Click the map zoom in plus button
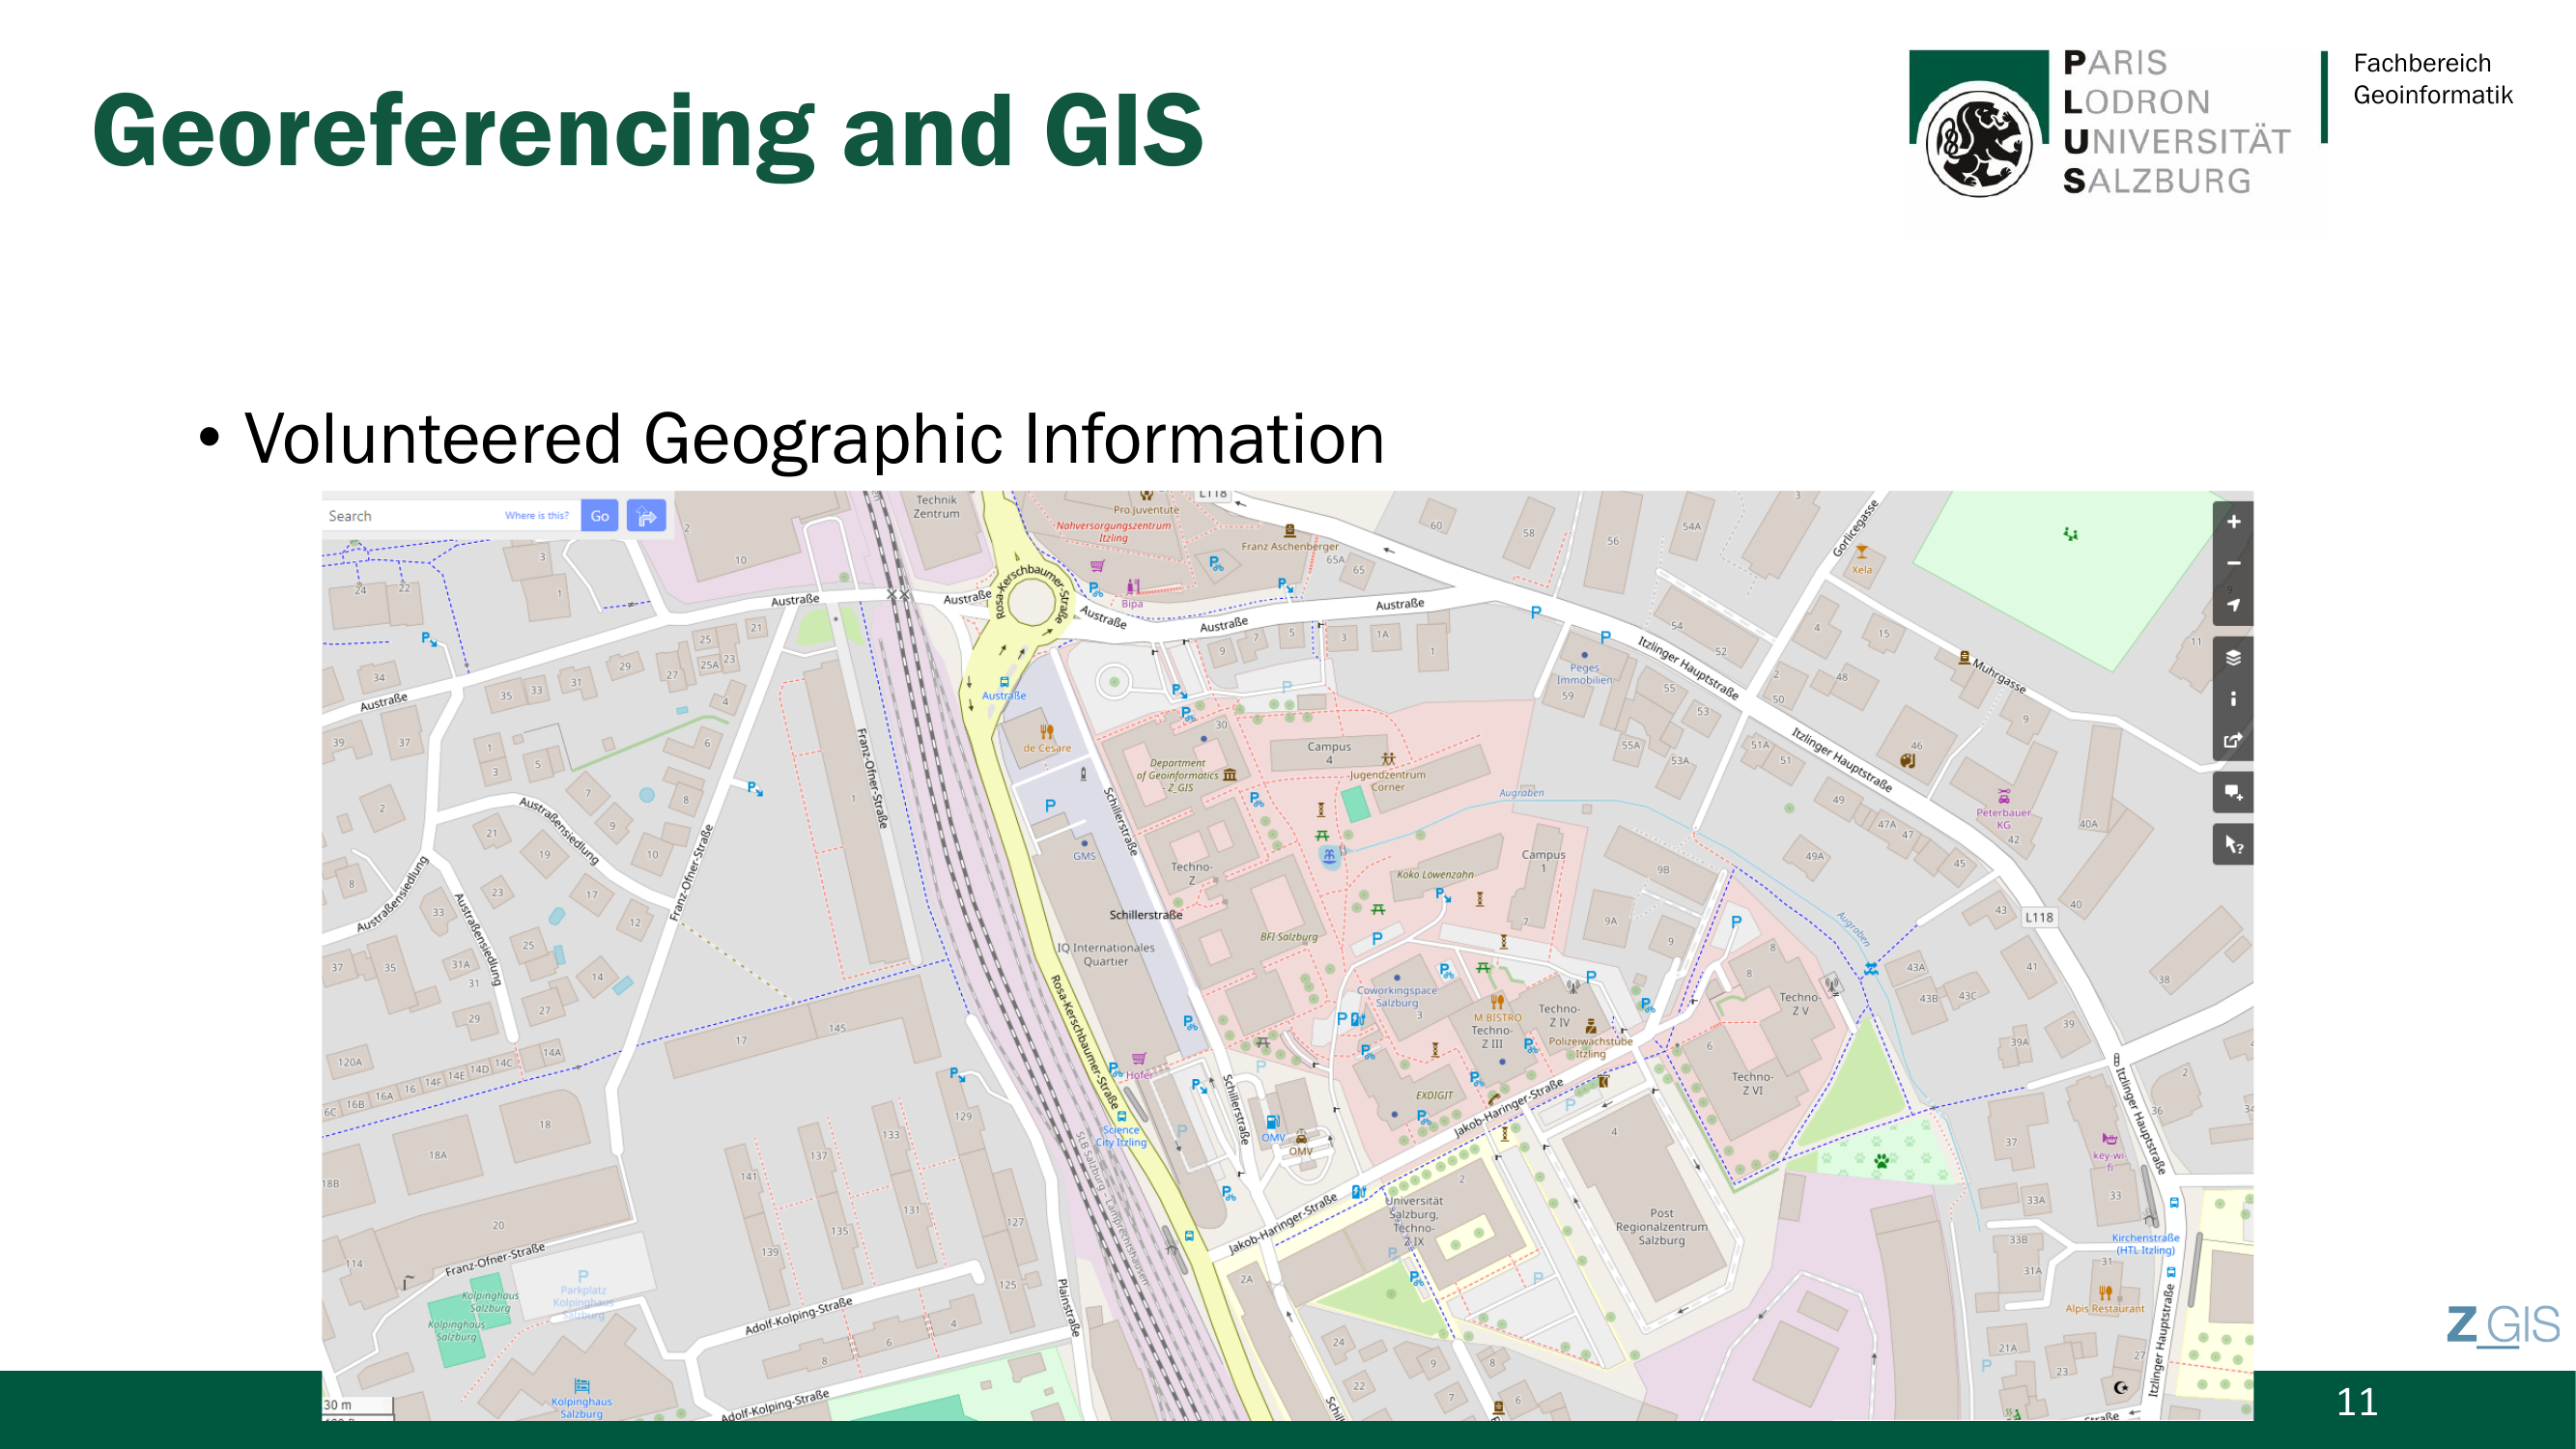Image resolution: width=2576 pixels, height=1449 pixels. point(2233,522)
